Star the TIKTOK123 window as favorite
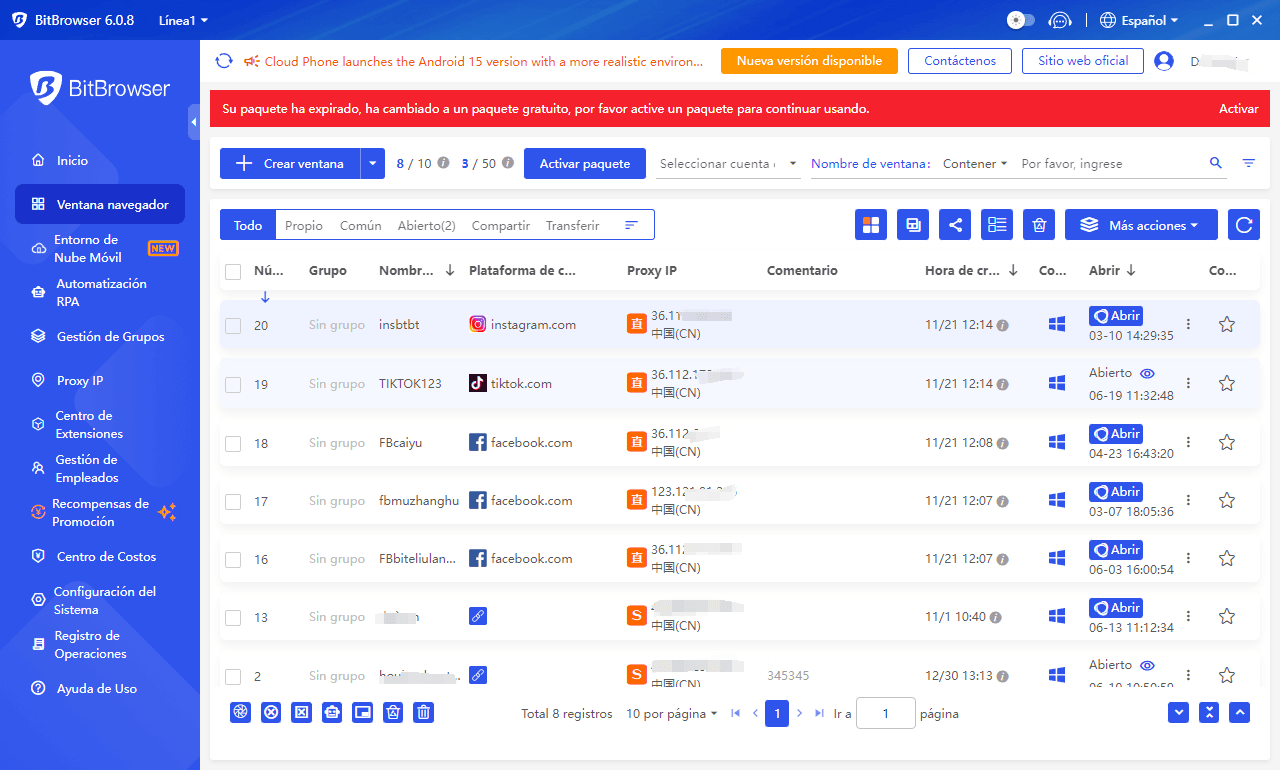Image resolution: width=1280 pixels, height=770 pixels. [1227, 383]
